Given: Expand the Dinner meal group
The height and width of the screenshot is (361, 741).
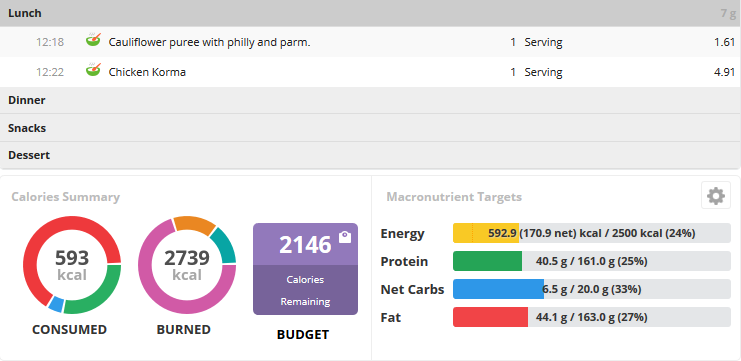Looking at the screenshot, I should click(370, 100).
